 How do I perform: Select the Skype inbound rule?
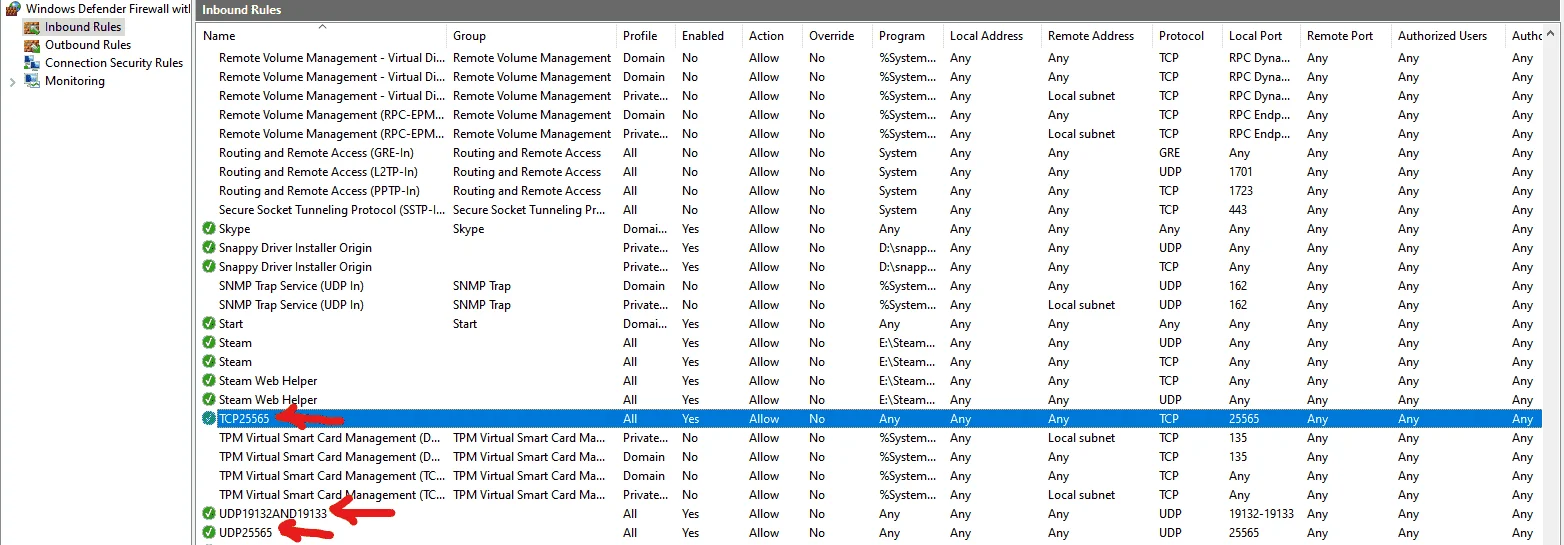[x=235, y=229]
